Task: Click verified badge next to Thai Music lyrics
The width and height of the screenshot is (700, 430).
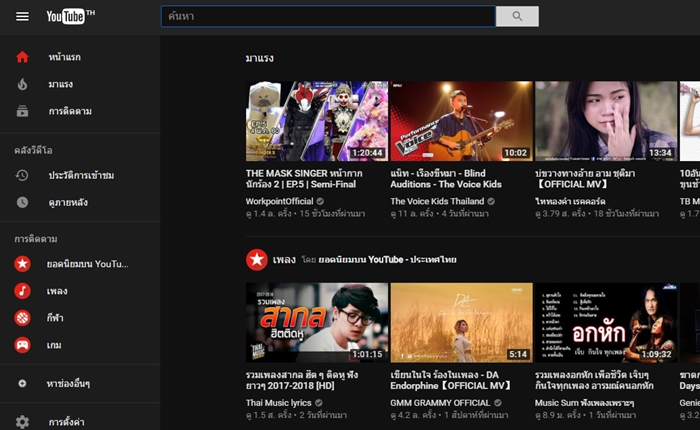Action: [x=319, y=403]
